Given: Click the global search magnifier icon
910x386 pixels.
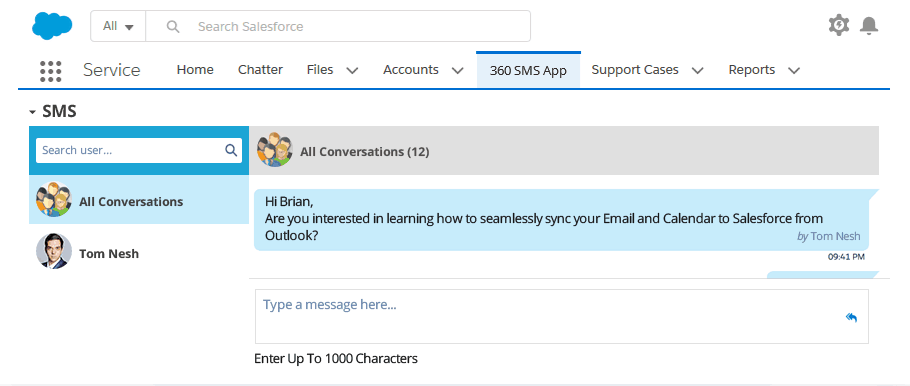Looking at the screenshot, I should click(x=173, y=27).
